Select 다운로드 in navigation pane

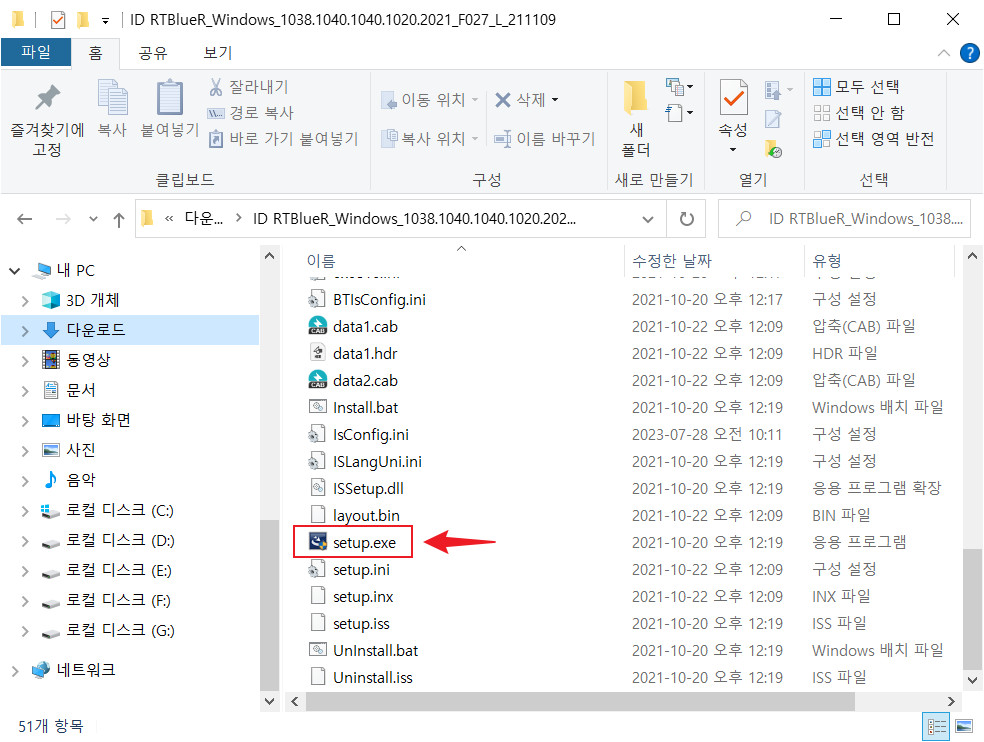(96, 330)
